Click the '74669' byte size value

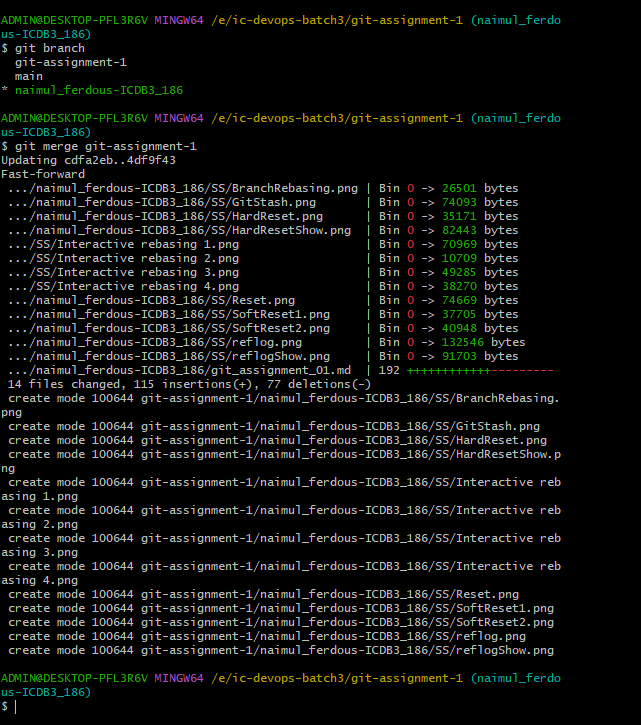pyautogui.click(x=459, y=301)
